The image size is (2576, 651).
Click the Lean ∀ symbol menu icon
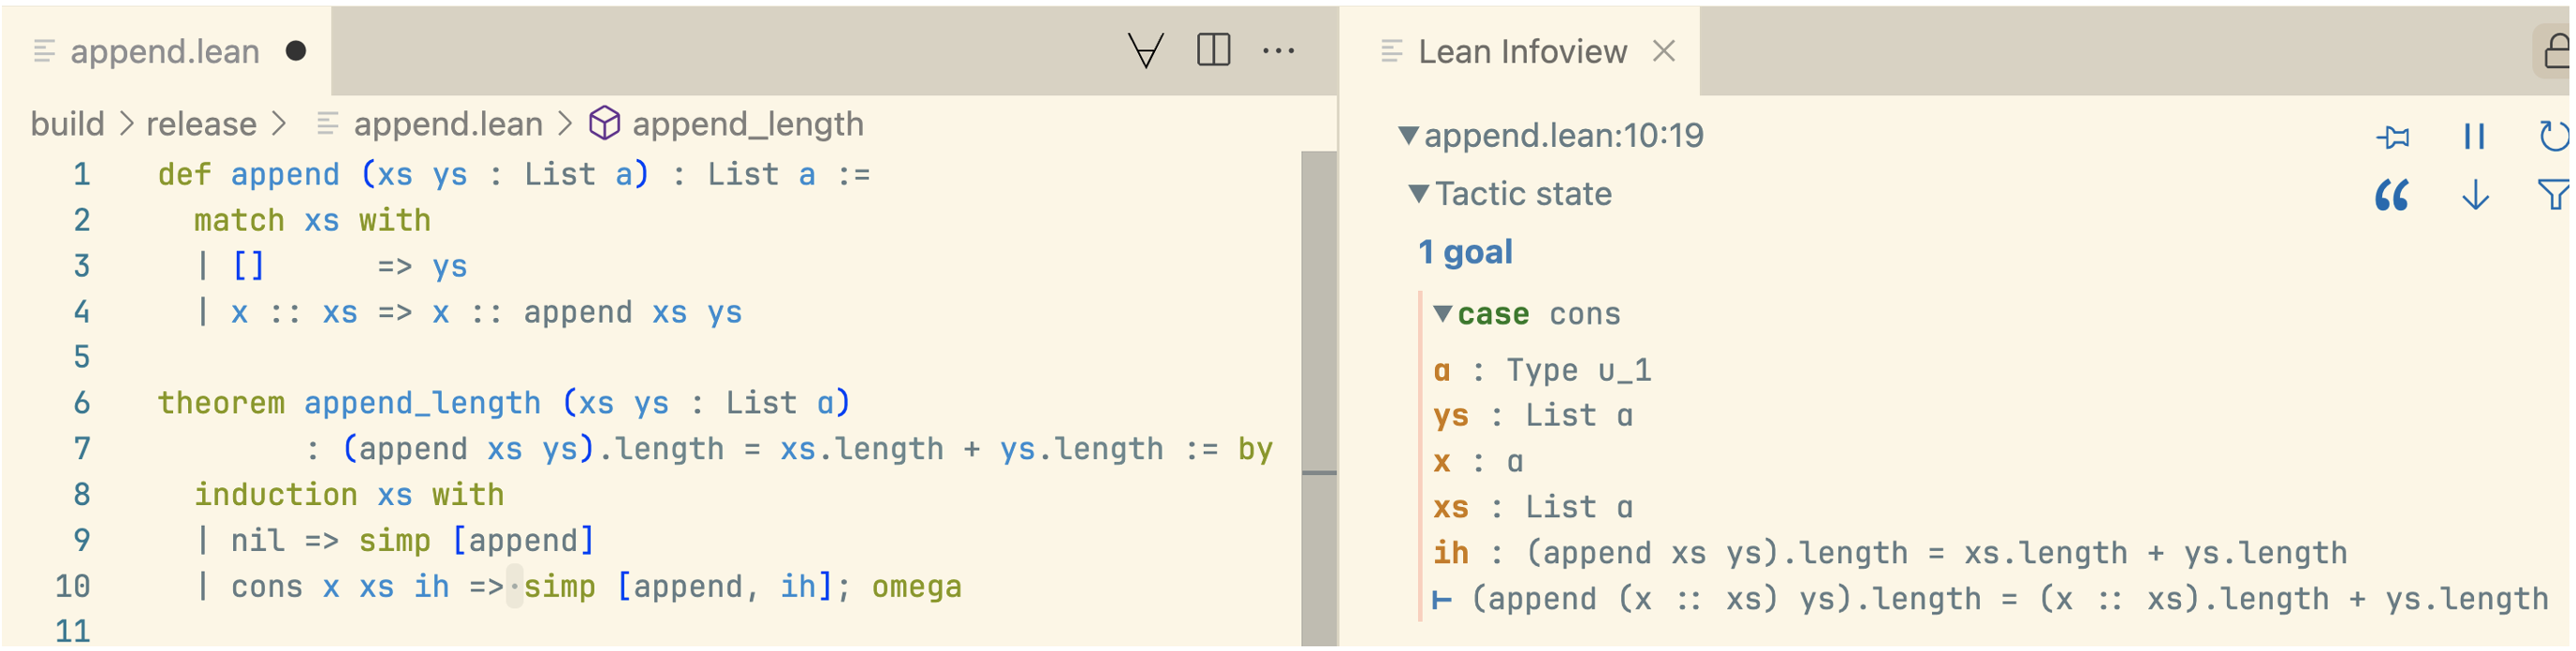pyautogui.click(x=1145, y=50)
